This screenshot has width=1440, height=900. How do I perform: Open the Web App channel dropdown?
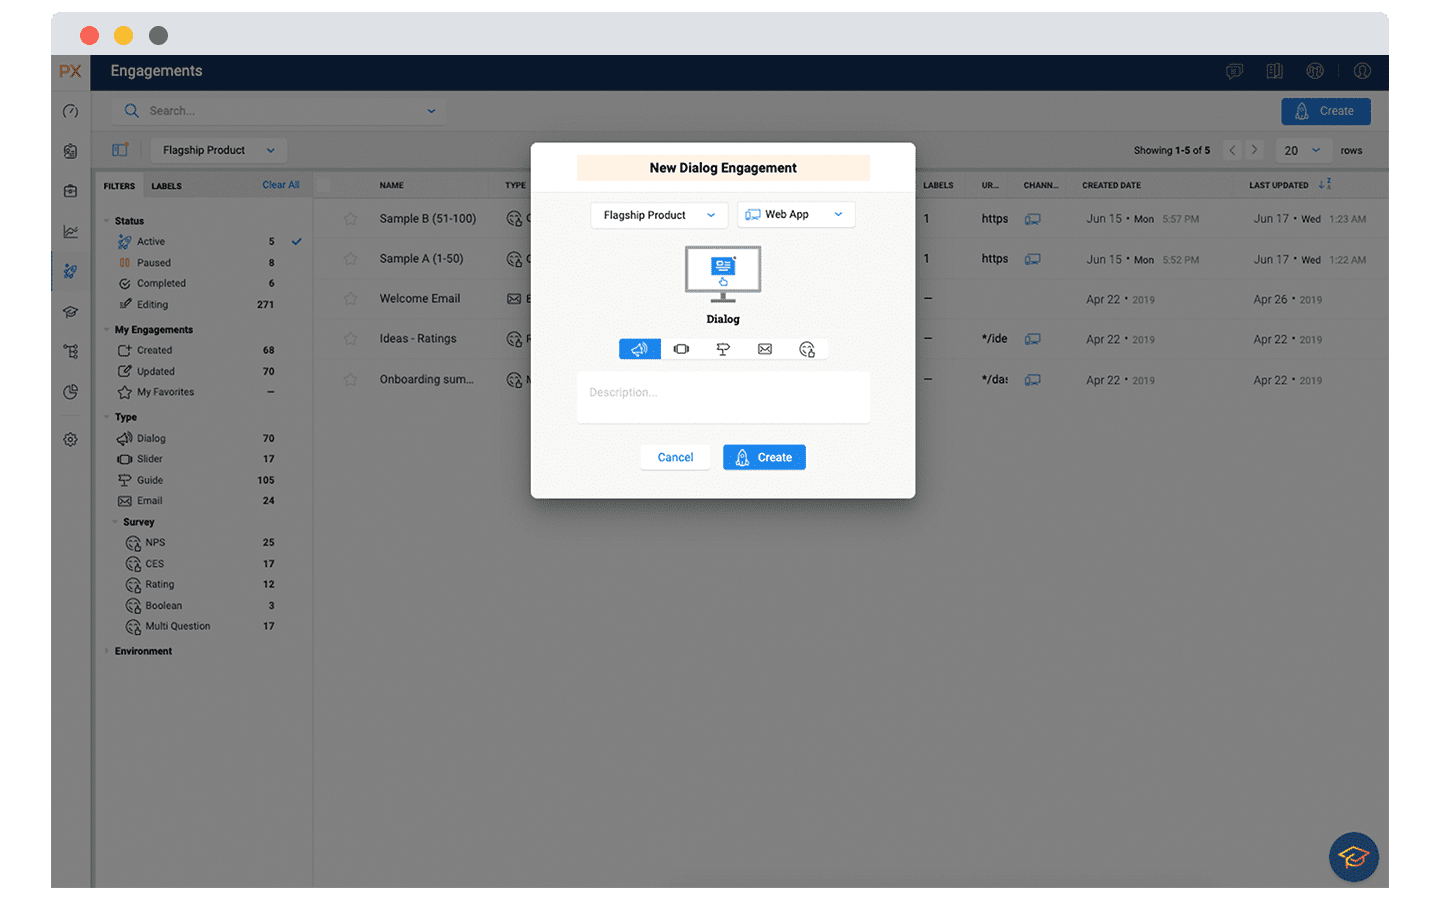[x=796, y=215]
